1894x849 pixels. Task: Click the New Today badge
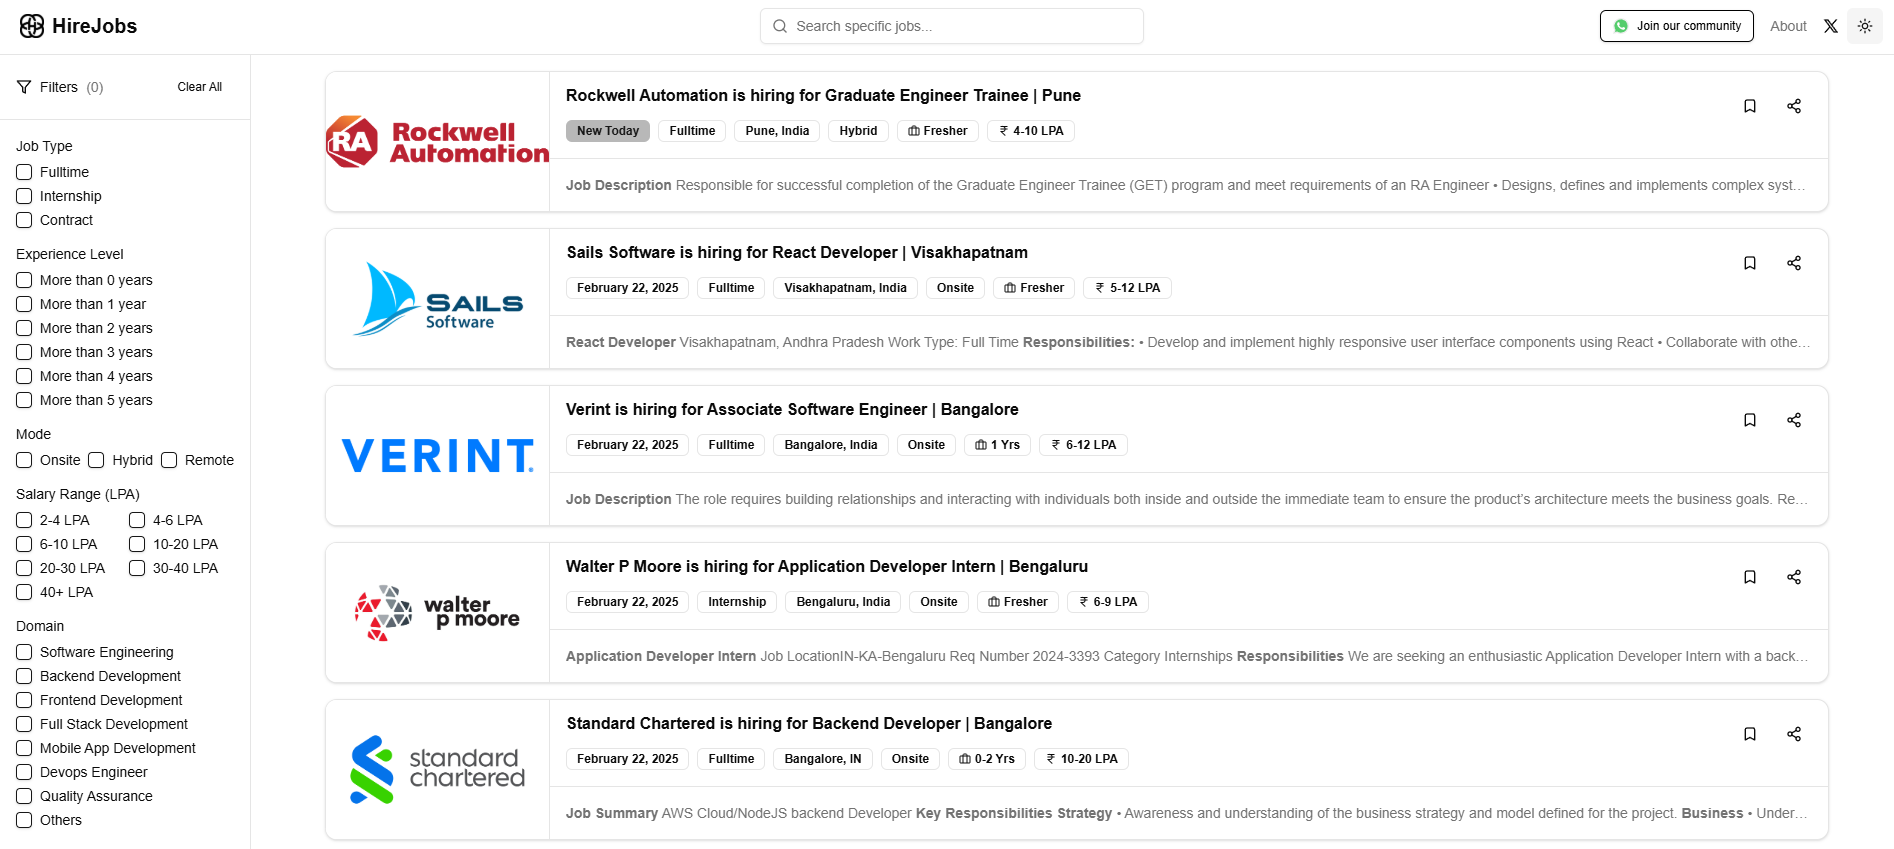[608, 131]
